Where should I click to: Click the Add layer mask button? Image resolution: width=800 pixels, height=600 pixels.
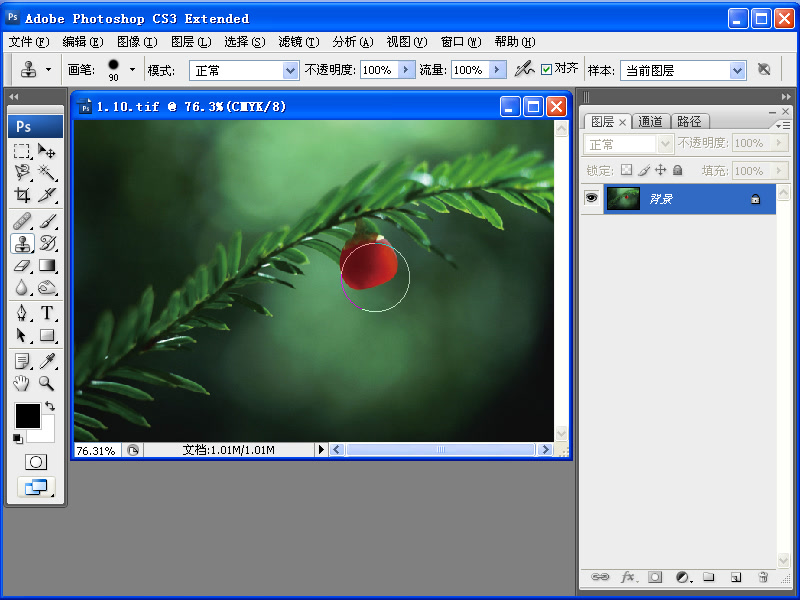pos(654,578)
